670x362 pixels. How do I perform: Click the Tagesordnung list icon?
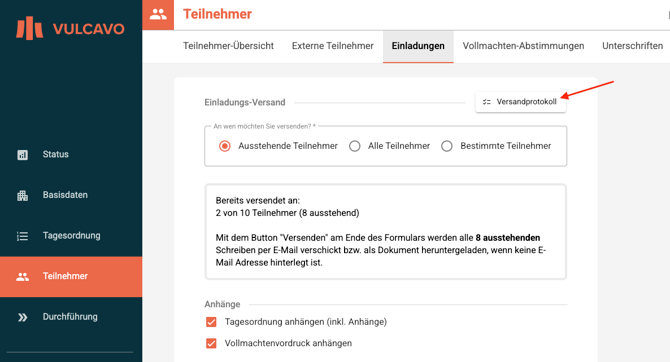(x=23, y=236)
